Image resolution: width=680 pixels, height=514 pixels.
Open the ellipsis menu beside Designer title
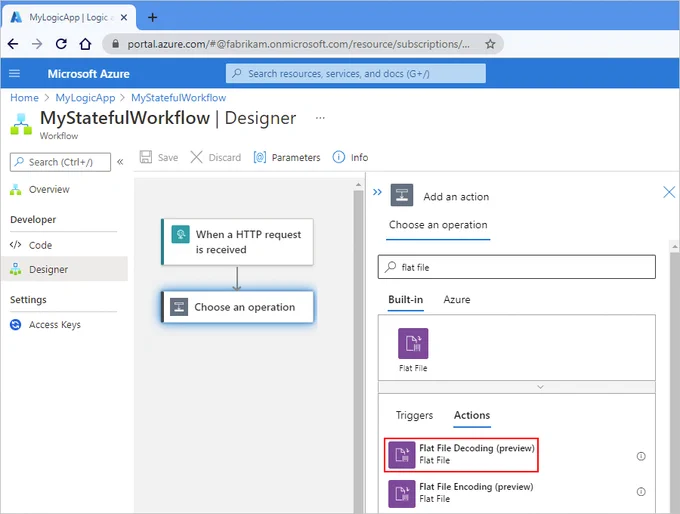[320, 118]
